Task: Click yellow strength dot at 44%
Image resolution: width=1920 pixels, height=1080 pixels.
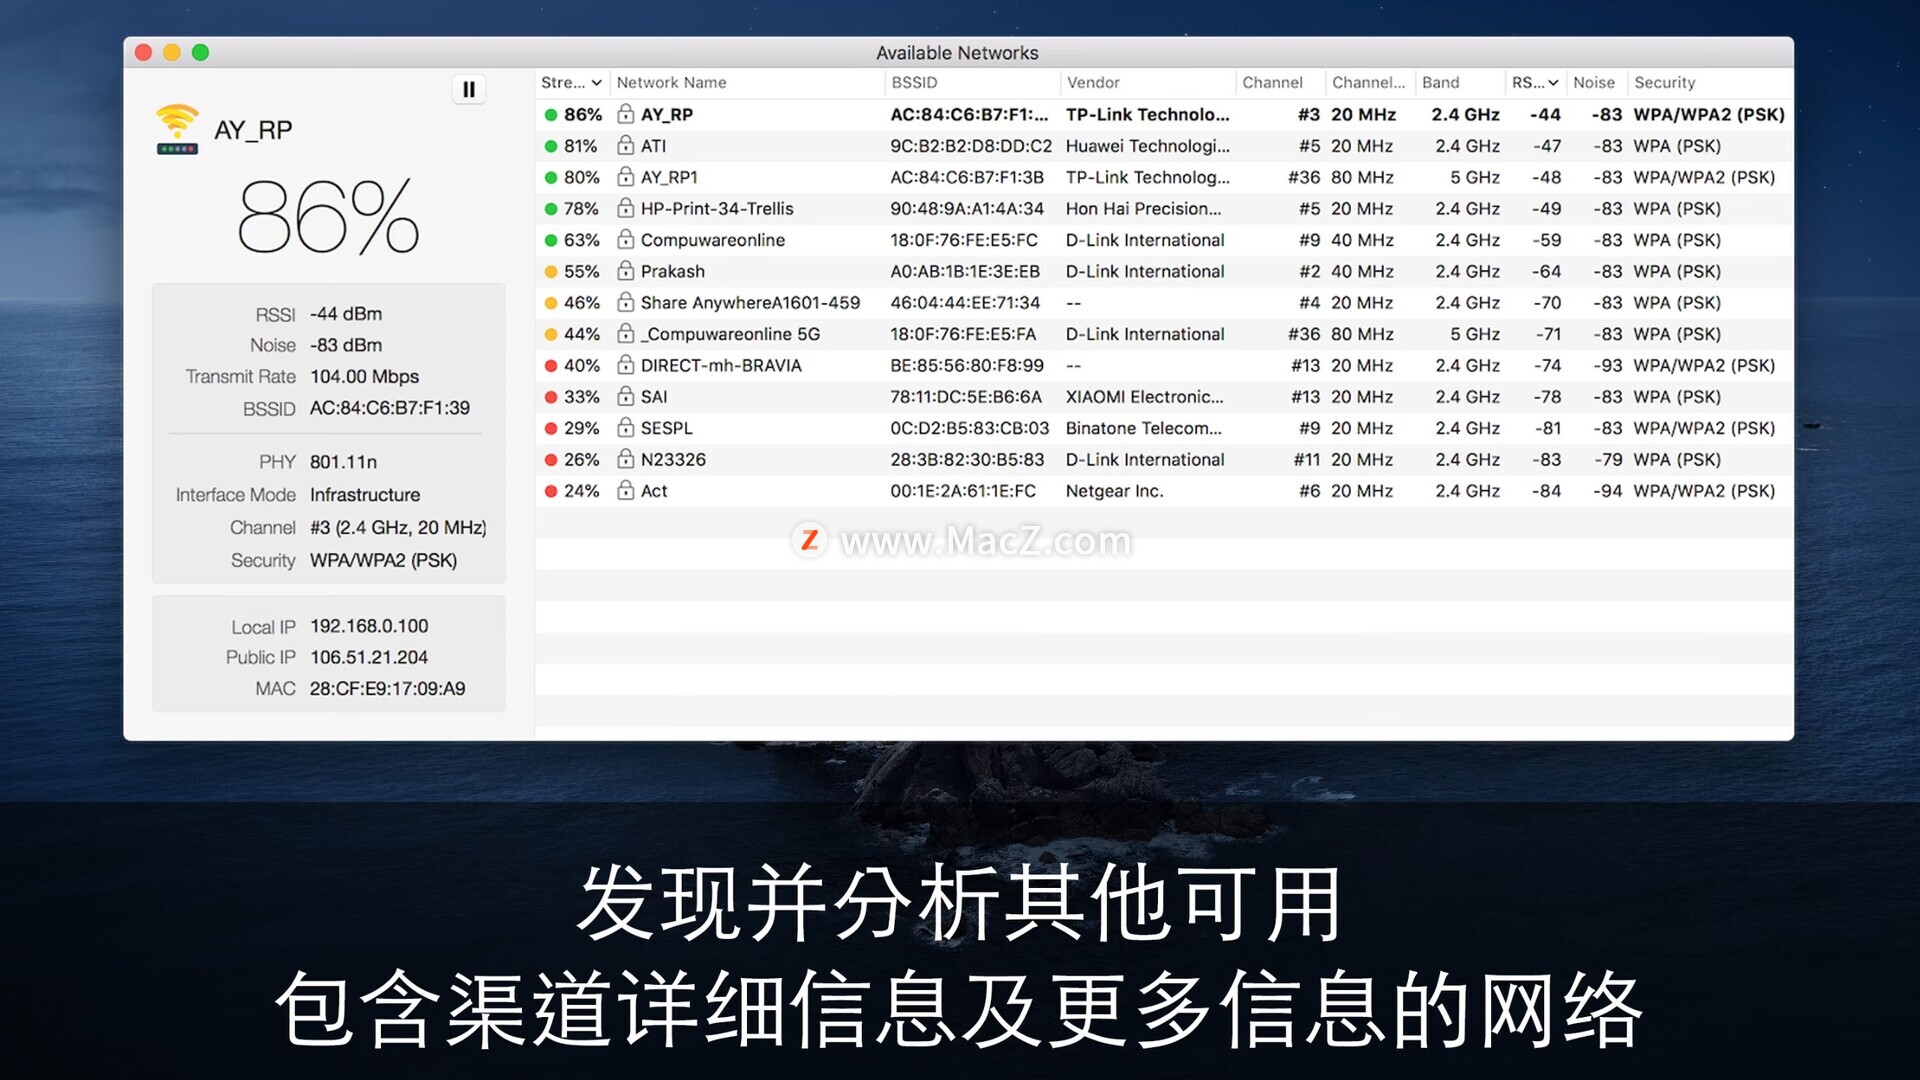Action: (551, 334)
